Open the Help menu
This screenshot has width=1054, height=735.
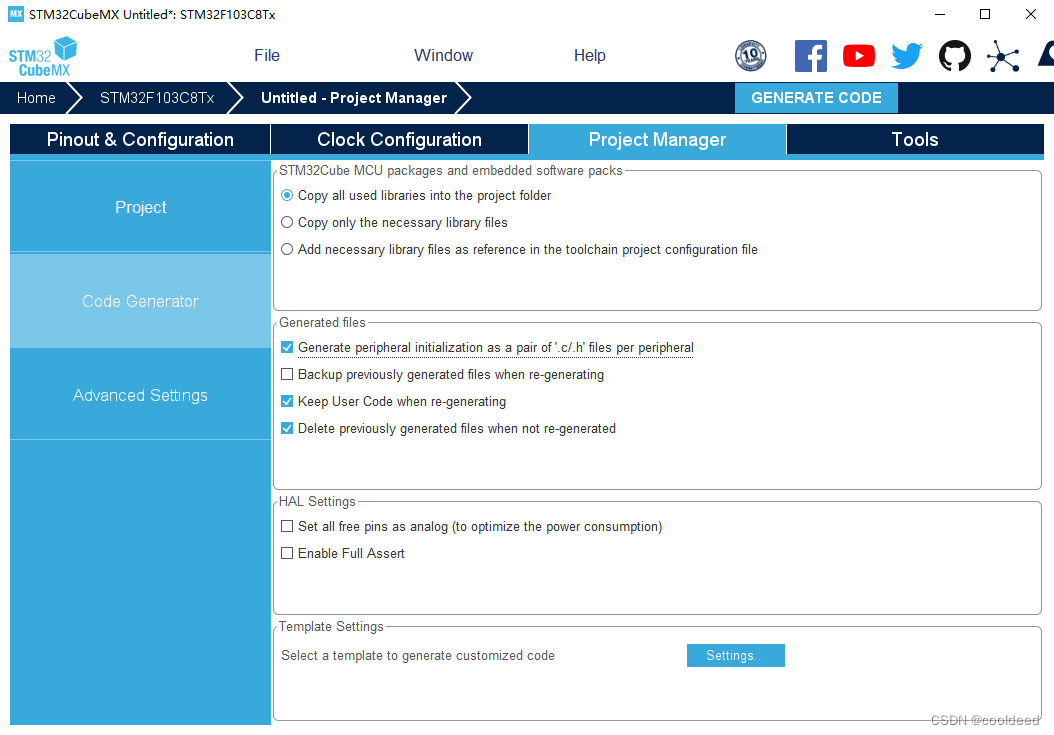point(590,56)
